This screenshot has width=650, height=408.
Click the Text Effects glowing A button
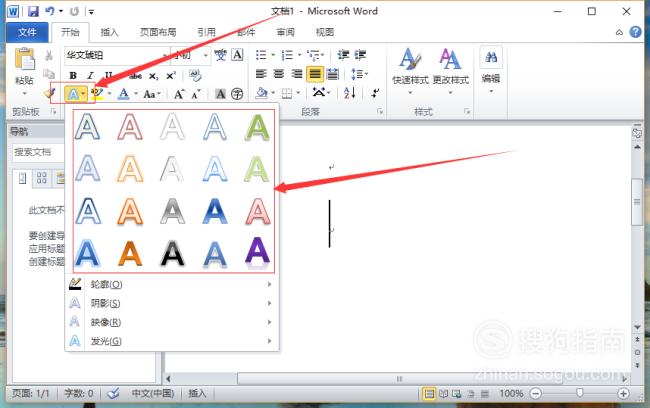73,95
